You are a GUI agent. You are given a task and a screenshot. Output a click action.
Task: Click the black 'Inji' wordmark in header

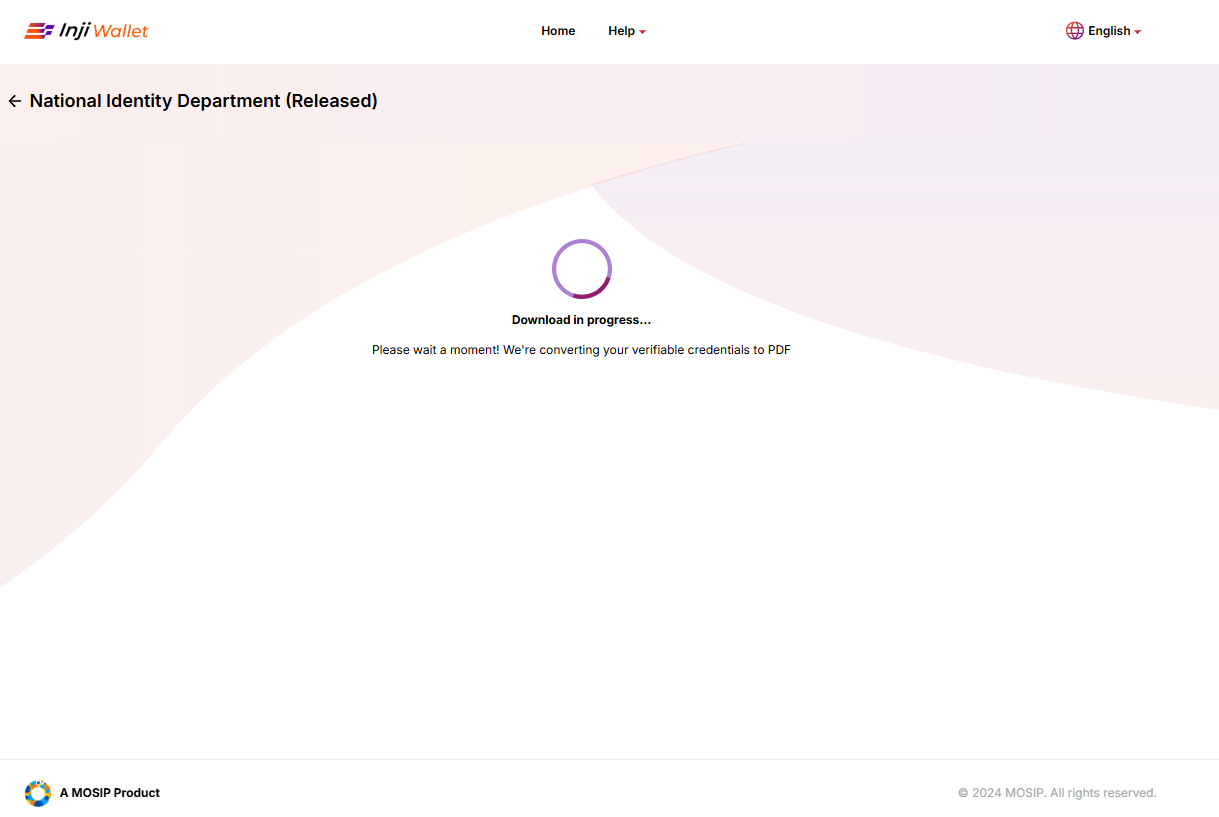[74, 31]
